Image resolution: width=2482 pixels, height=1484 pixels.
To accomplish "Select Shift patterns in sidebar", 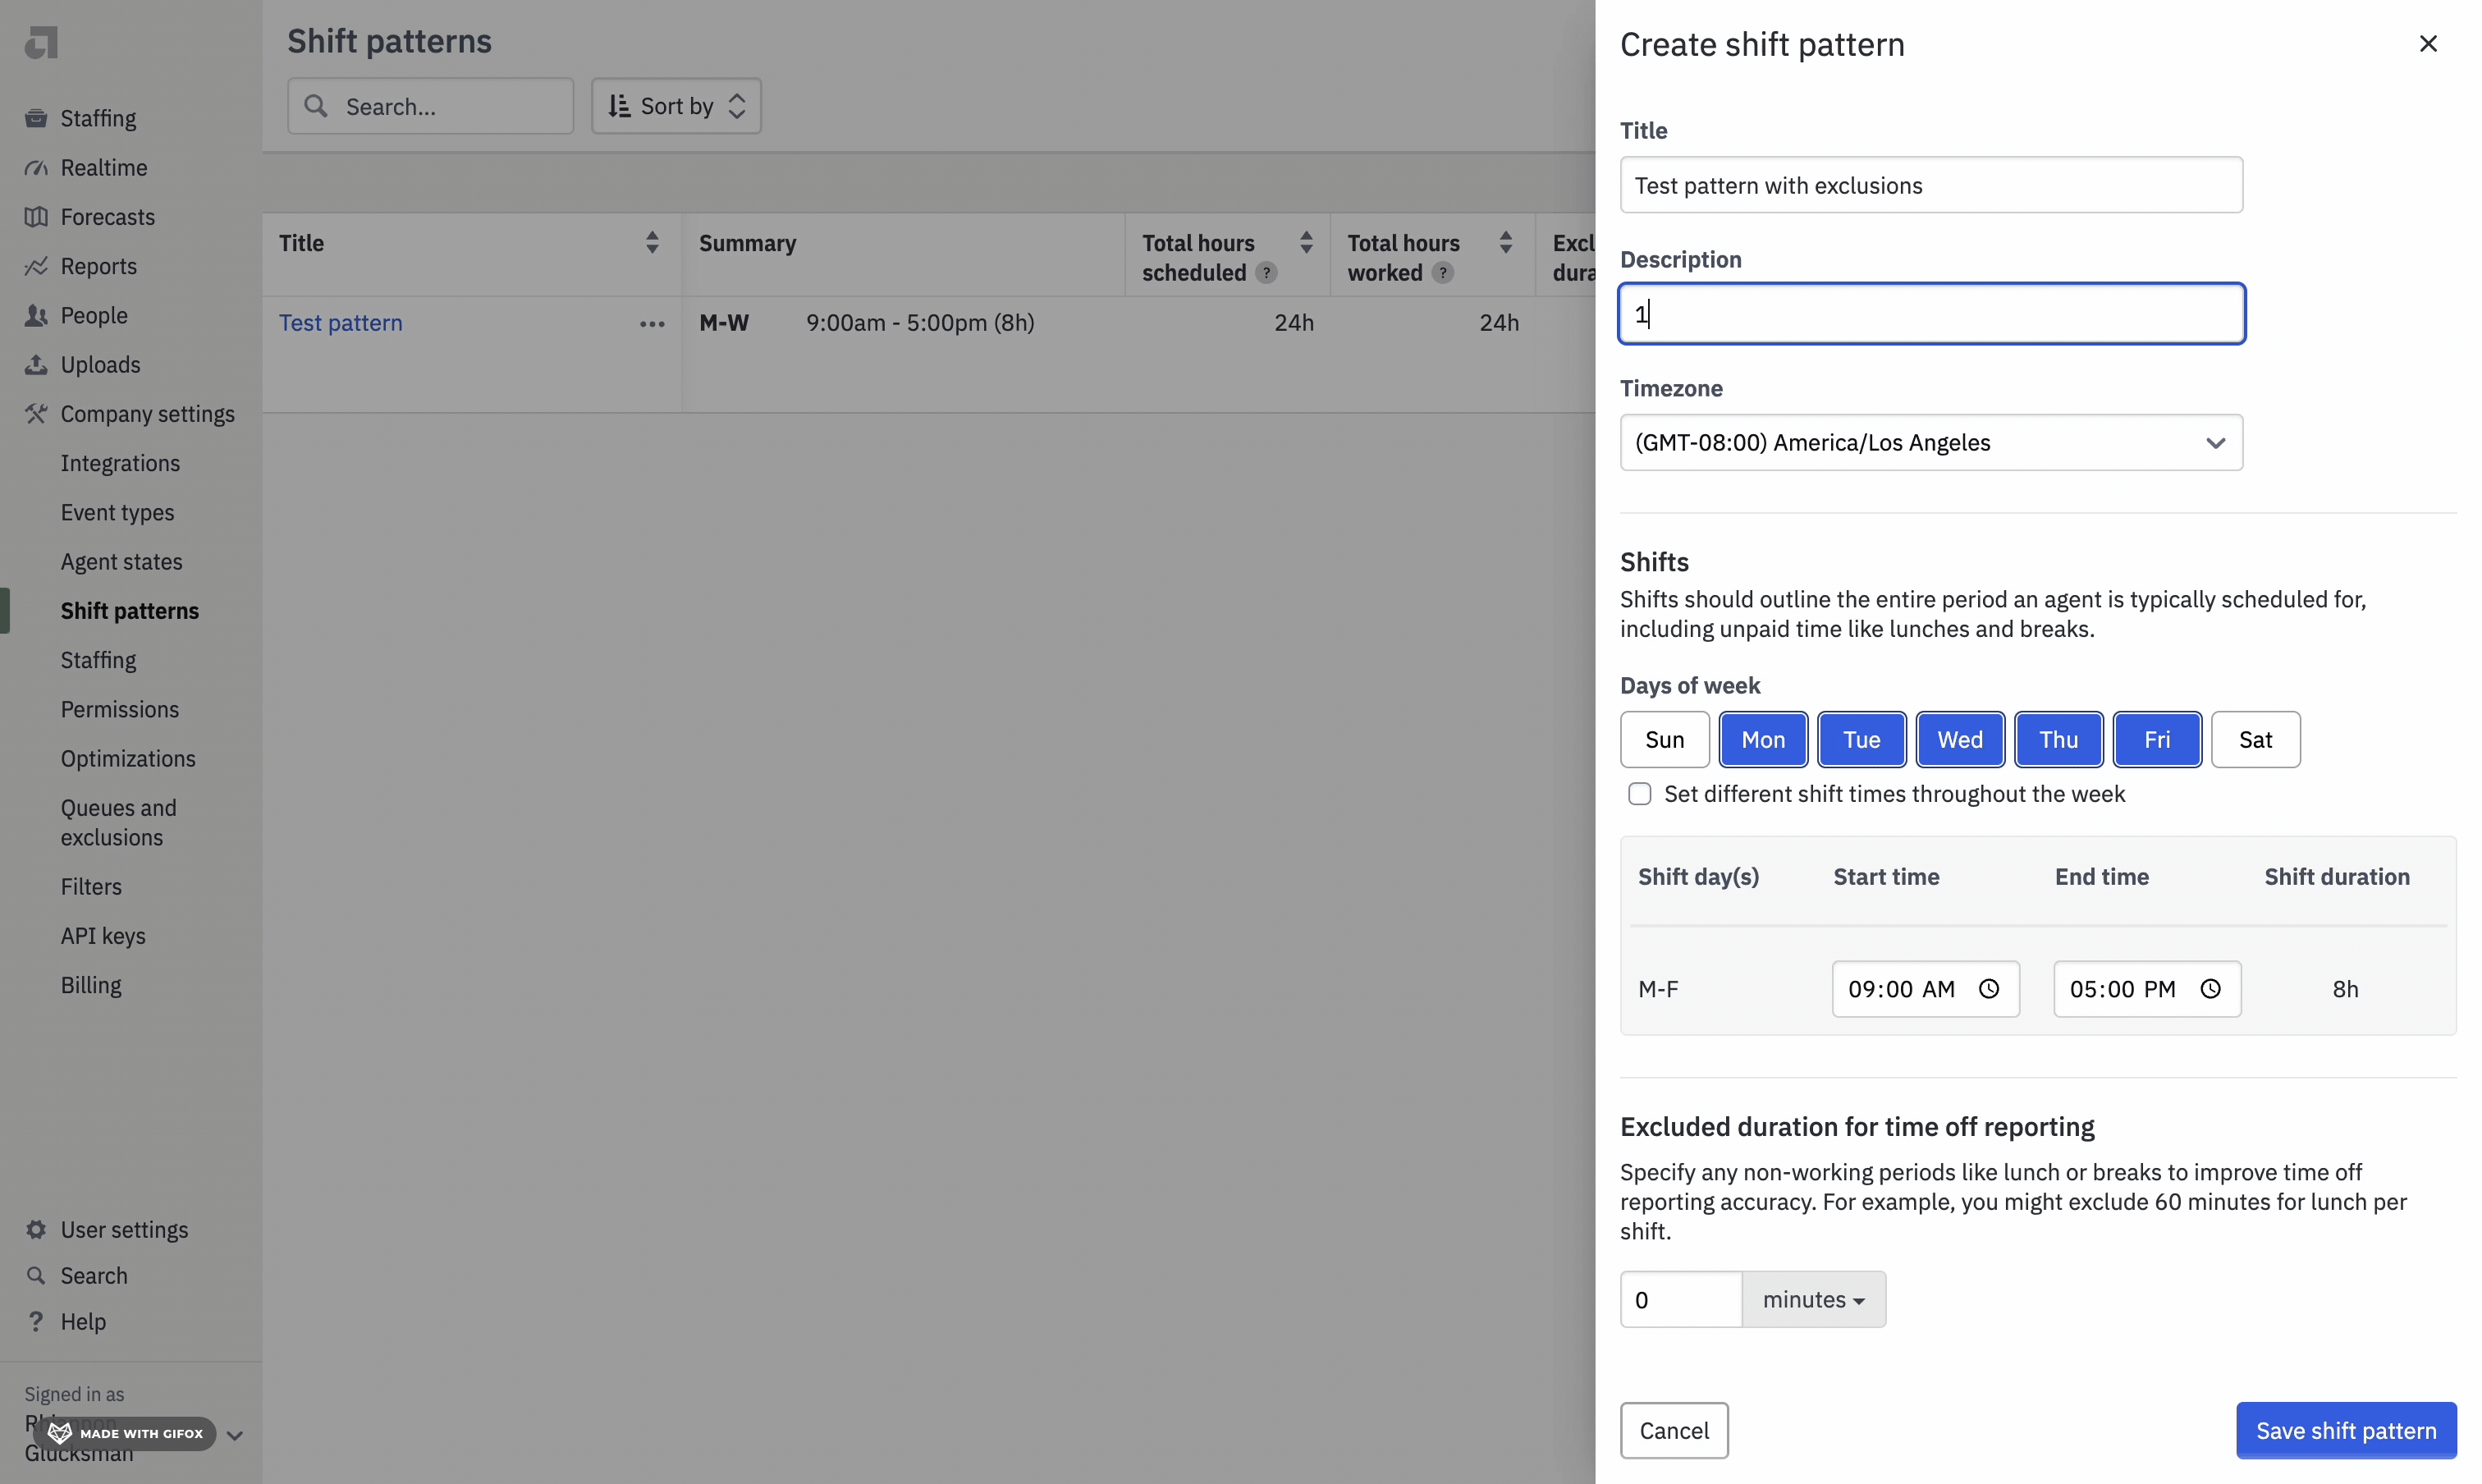I will (129, 610).
